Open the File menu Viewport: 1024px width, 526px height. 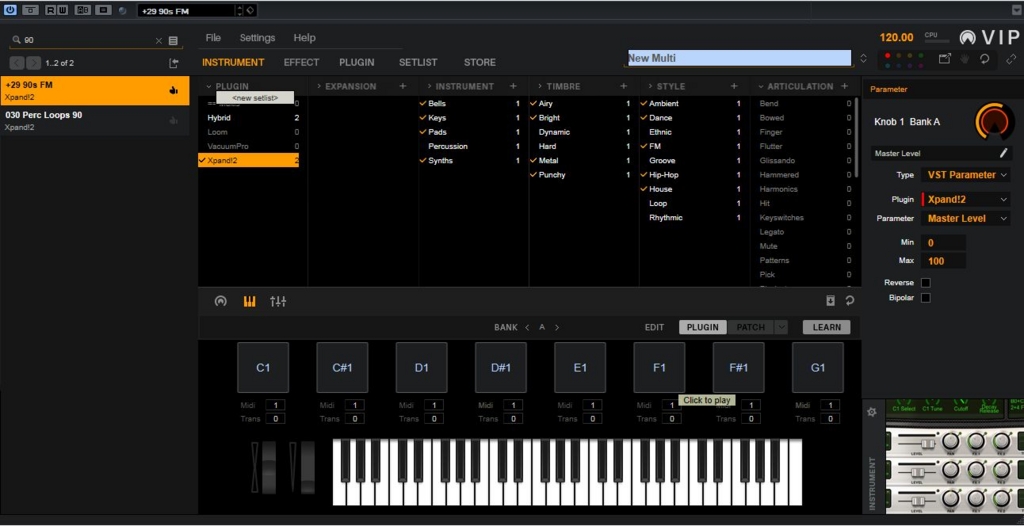(x=213, y=38)
